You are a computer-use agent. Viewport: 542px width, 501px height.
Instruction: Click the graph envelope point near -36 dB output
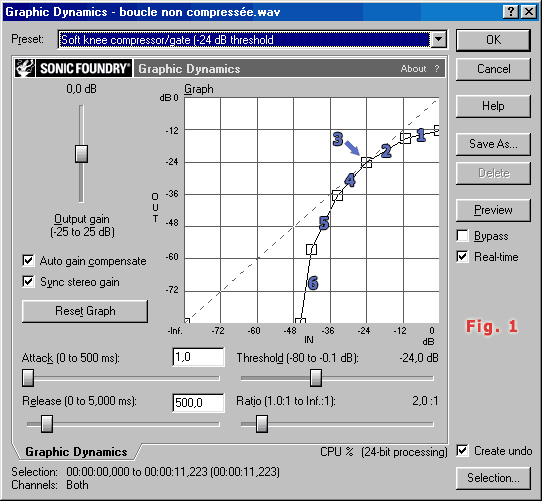(x=337, y=195)
